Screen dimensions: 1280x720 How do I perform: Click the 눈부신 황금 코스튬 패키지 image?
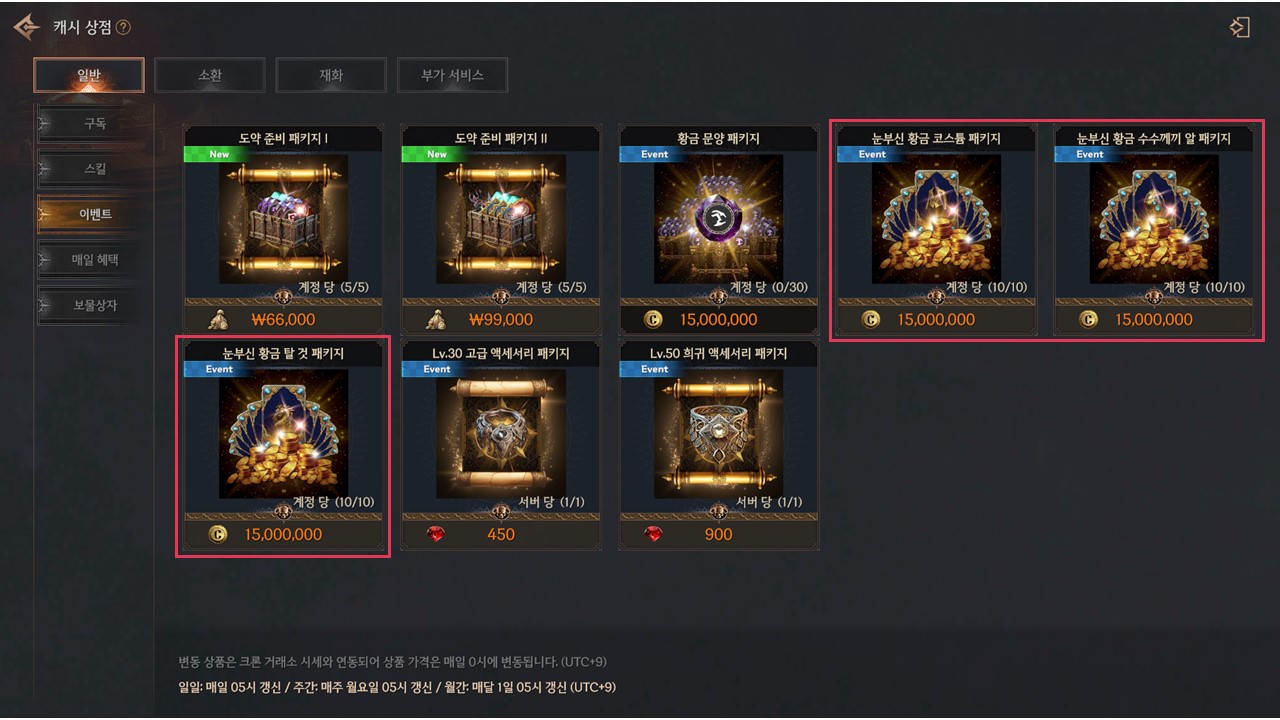tap(936, 219)
